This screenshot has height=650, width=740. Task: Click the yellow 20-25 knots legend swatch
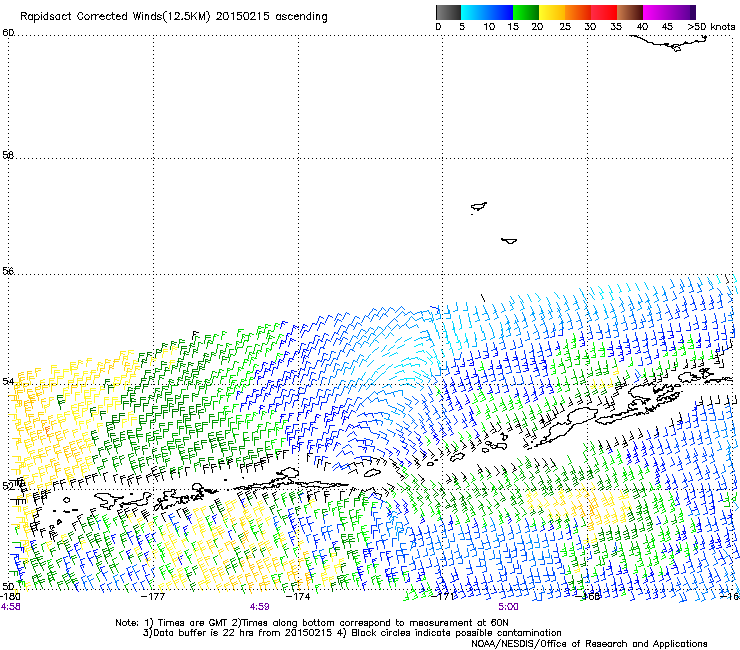click(552, 12)
